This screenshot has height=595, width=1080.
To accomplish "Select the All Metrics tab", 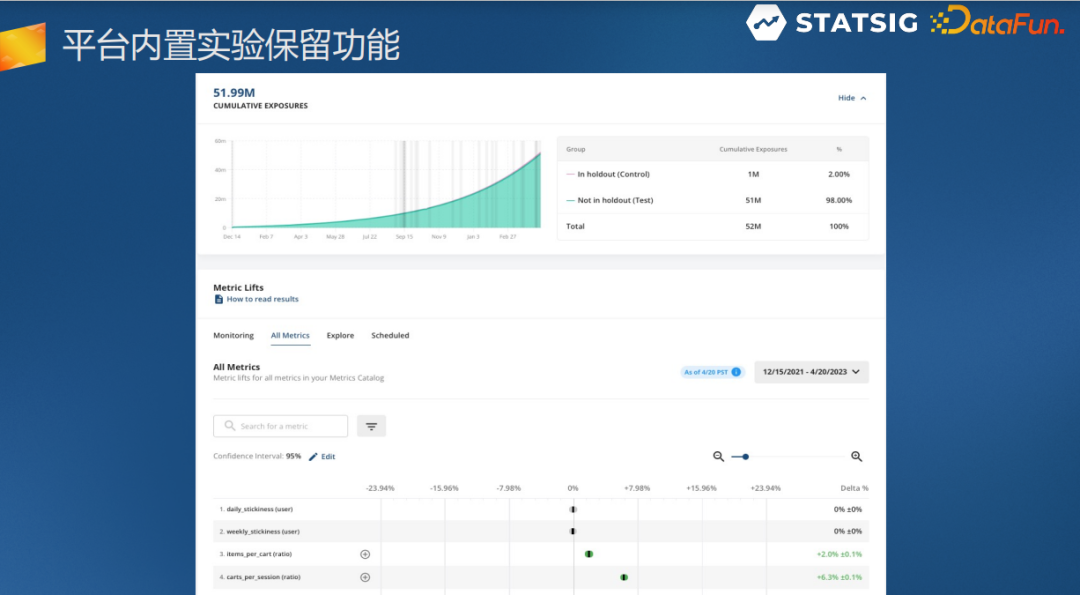I will (x=290, y=335).
